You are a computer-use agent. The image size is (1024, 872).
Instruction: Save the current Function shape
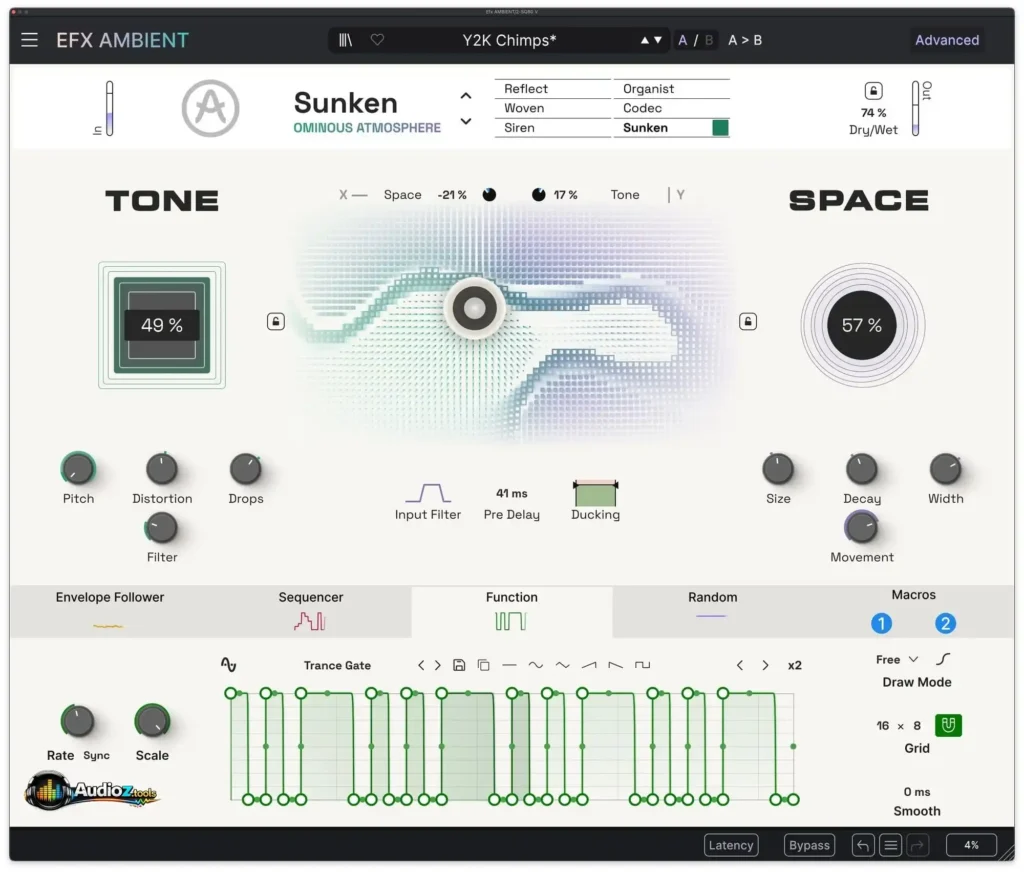[459, 665]
